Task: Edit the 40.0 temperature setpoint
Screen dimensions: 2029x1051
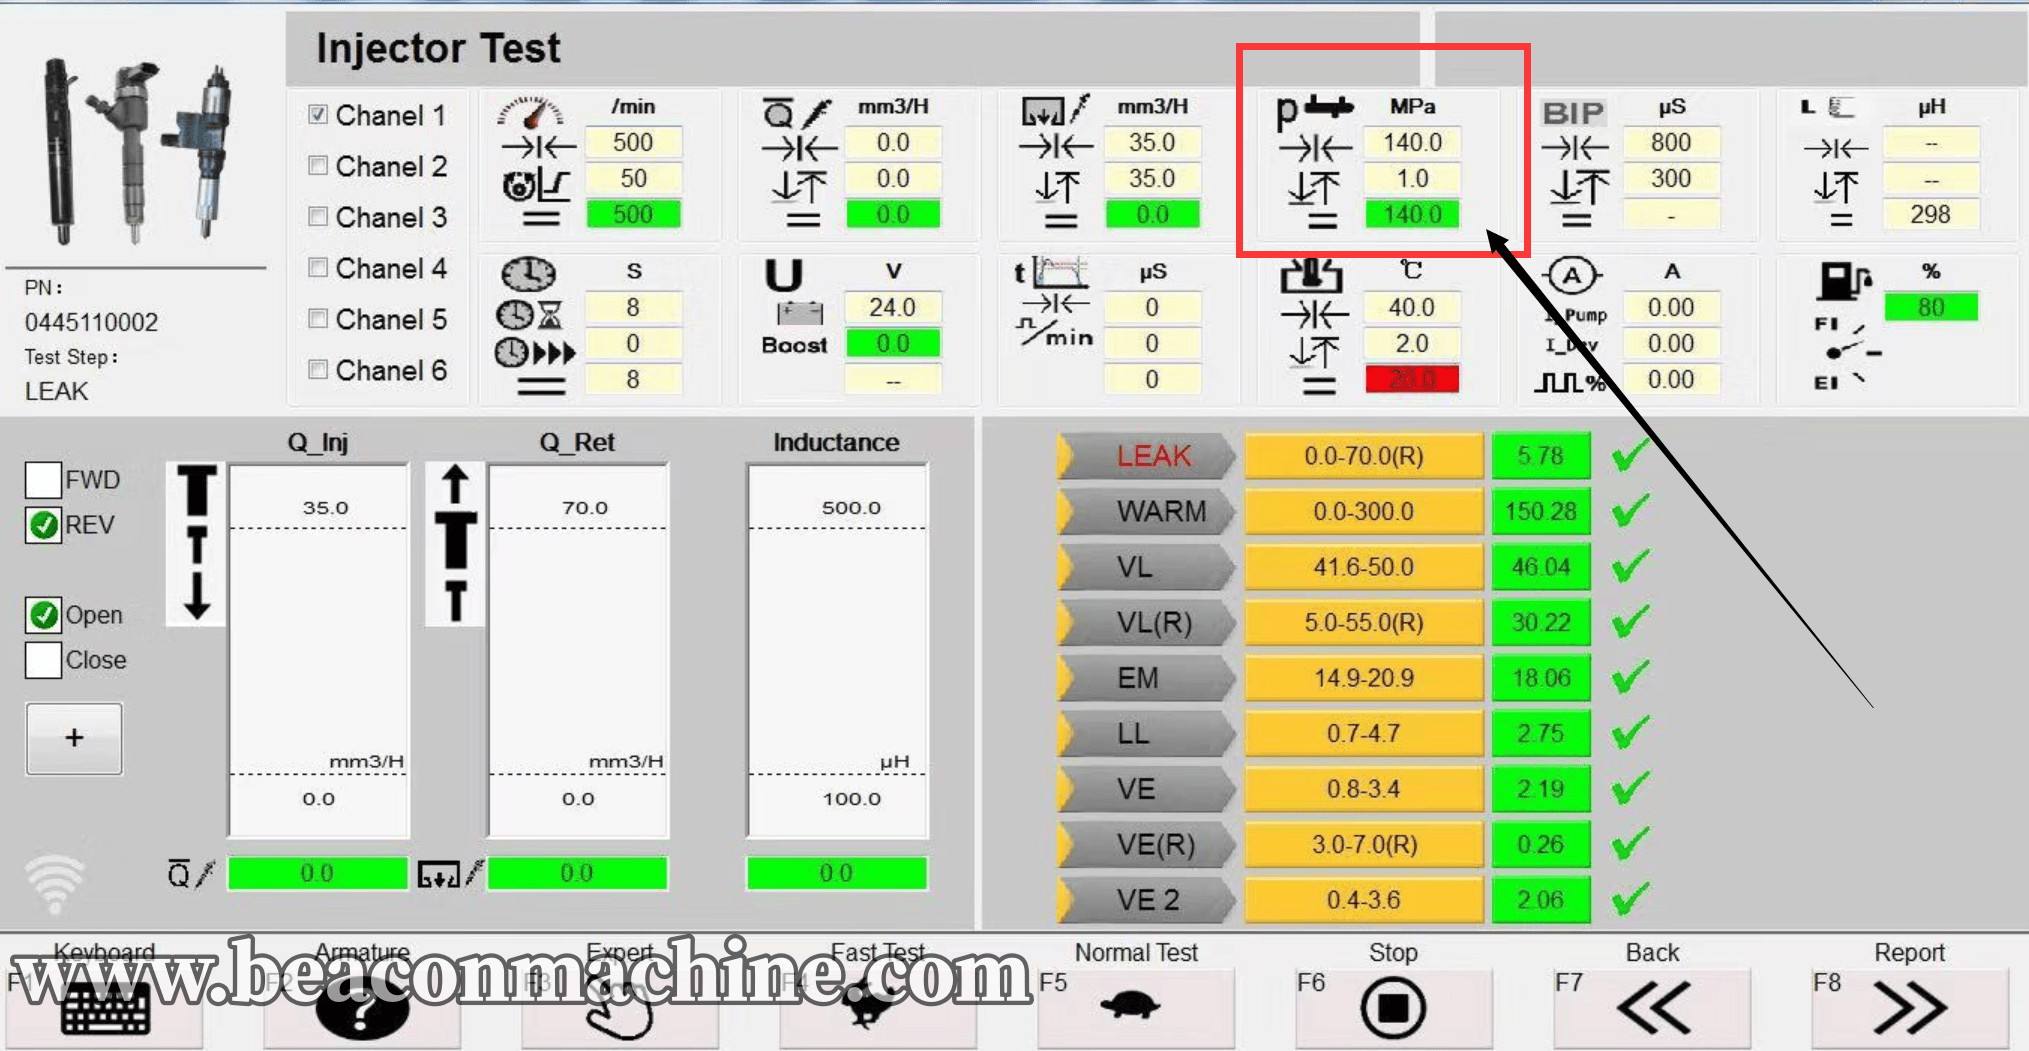Action: (x=1412, y=307)
